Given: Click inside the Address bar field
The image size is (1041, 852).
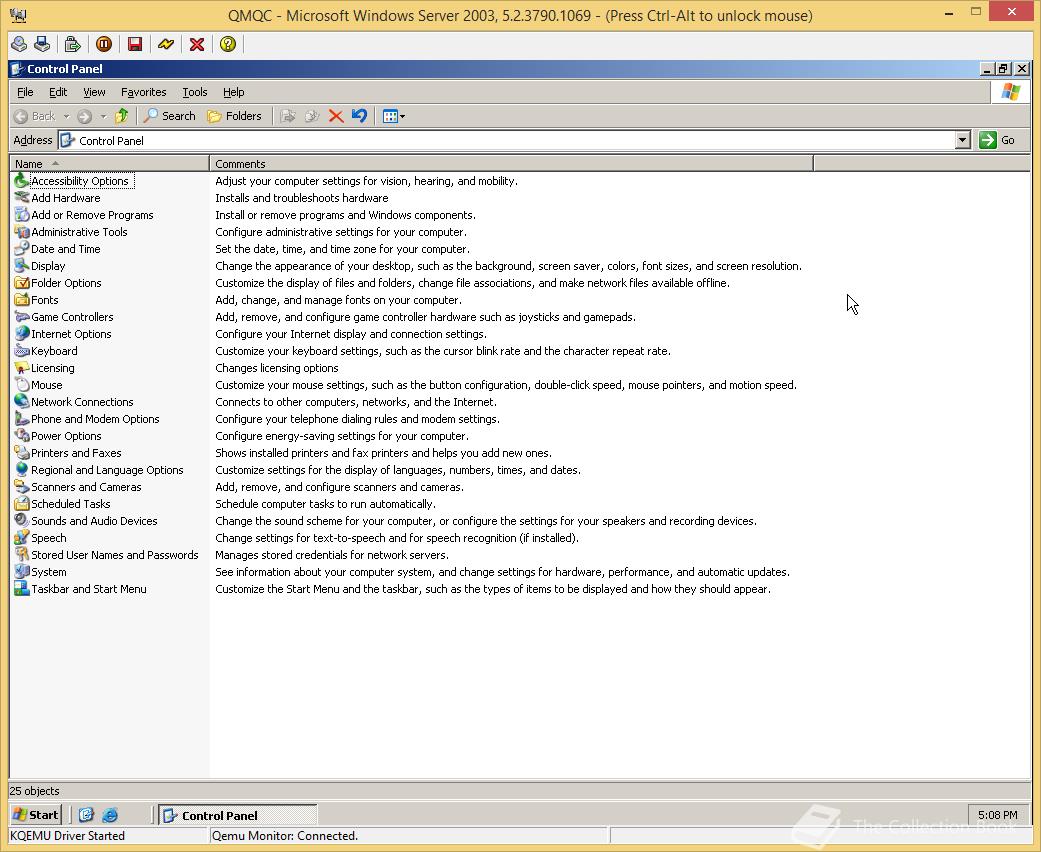Looking at the screenshot, I should click(507, 140).
